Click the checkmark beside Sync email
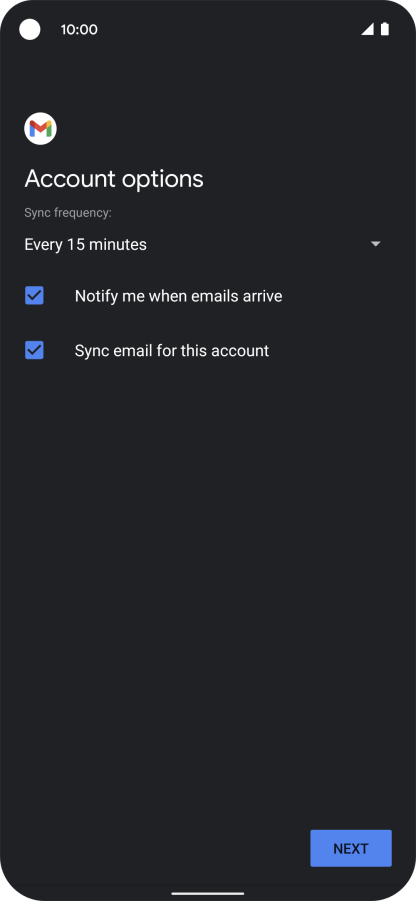 pyautogui.click(x=34, y=350)
